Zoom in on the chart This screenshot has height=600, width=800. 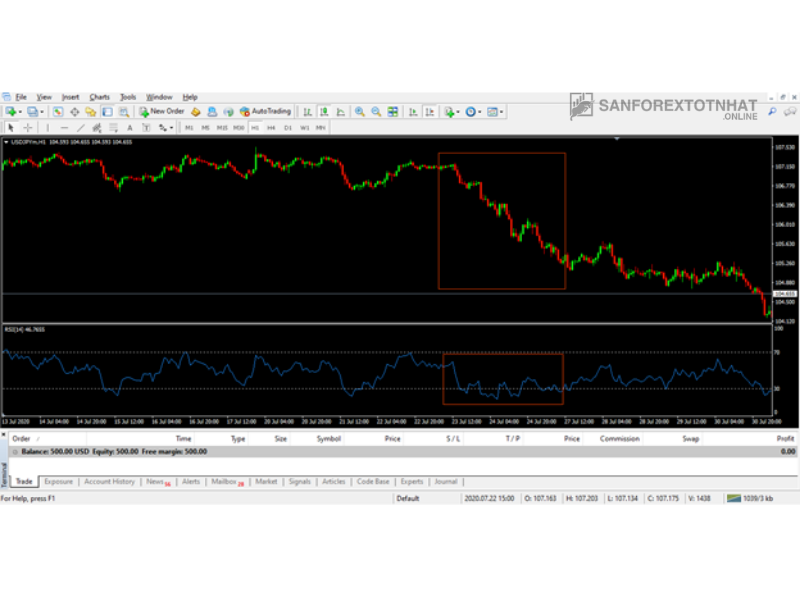click(360, 112)
